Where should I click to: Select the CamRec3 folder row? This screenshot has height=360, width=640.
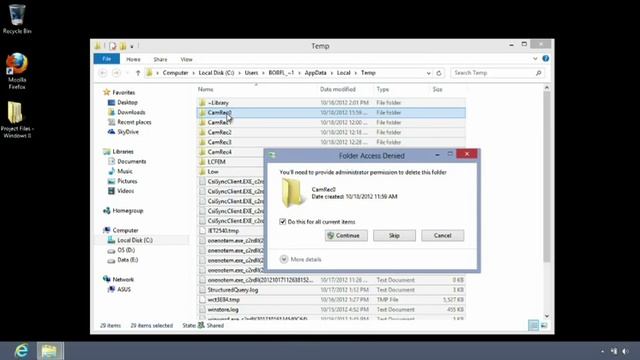[x=331, y=142]
